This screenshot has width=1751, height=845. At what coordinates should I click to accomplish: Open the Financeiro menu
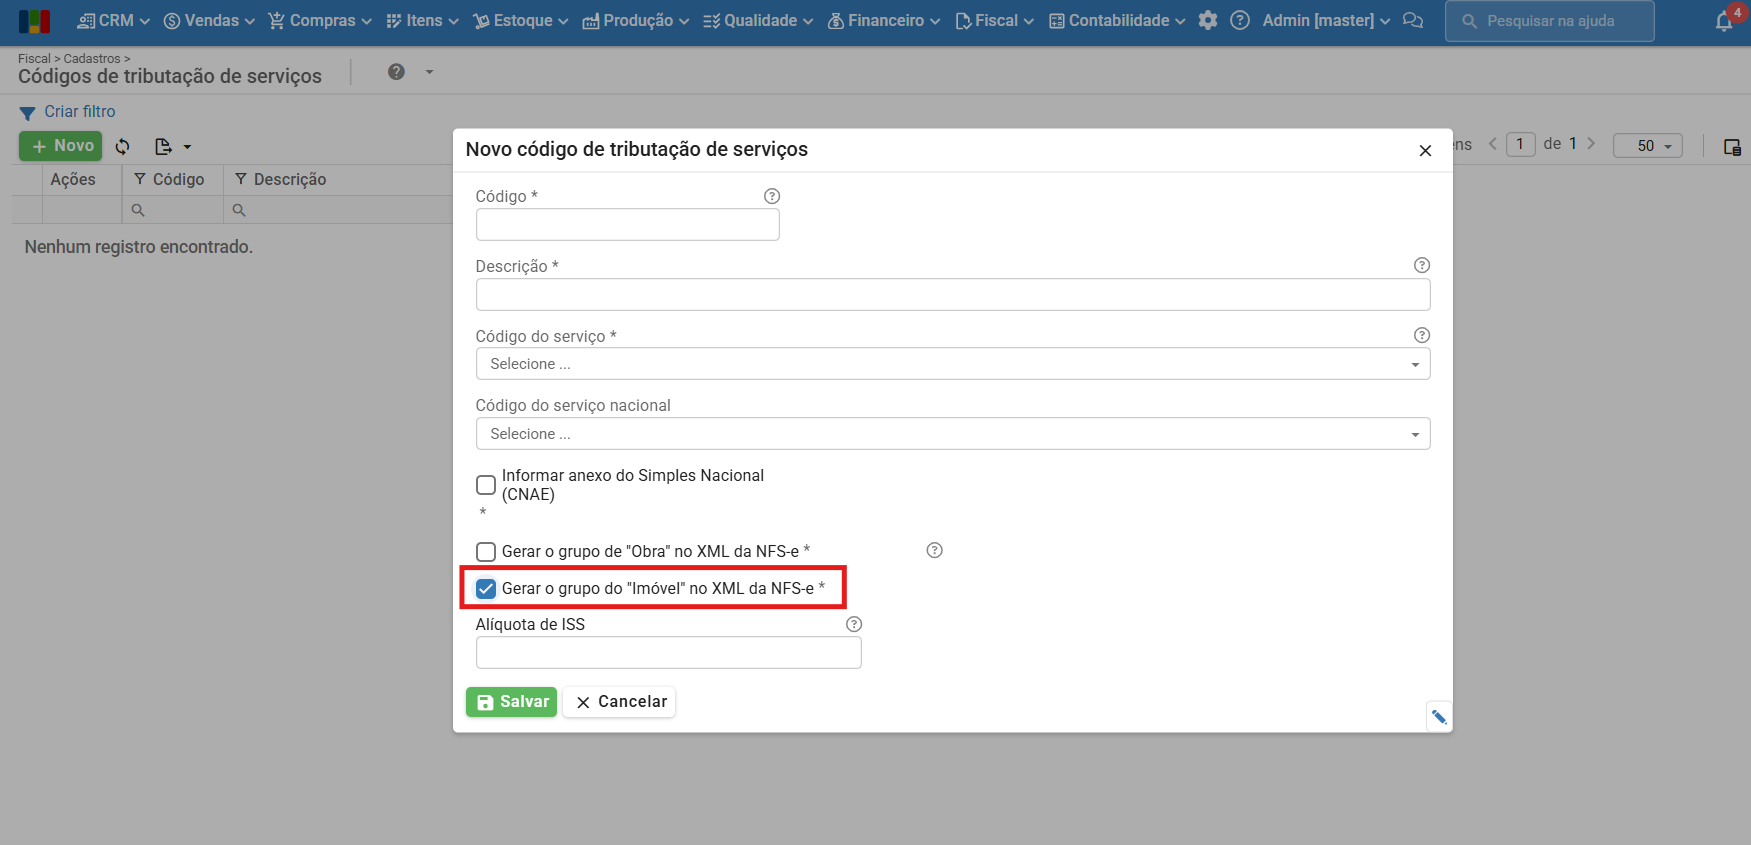(884, 20)
